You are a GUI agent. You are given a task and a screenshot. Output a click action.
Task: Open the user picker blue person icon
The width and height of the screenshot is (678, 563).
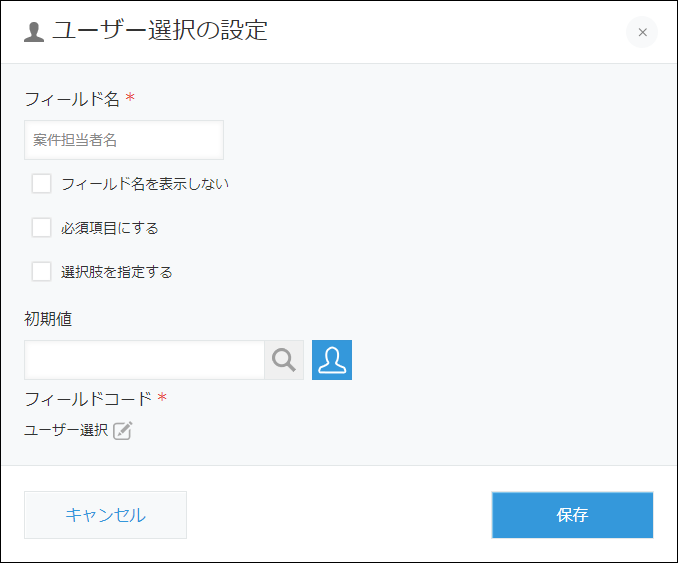(x=332, y=360)
